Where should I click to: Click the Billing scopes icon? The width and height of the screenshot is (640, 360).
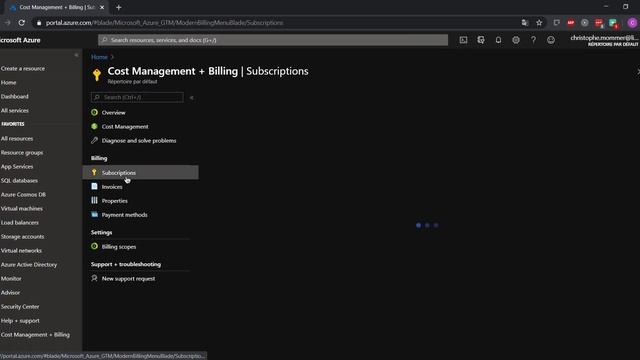(94, 247)
